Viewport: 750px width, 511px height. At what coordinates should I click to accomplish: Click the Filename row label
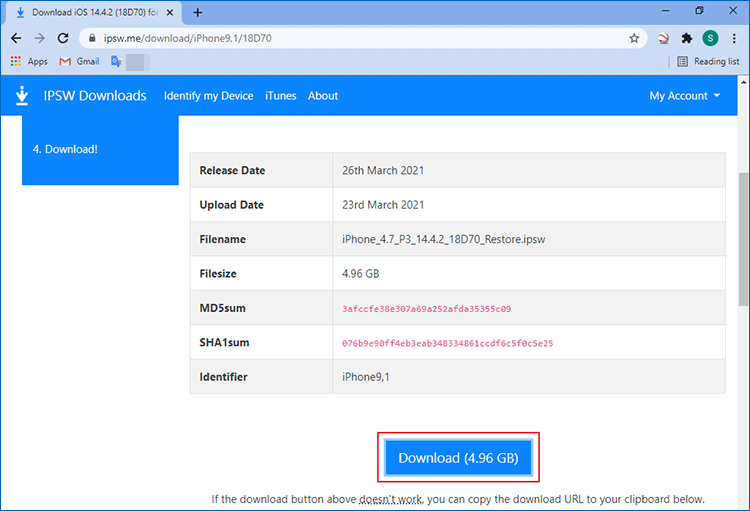pyautogui.click(x=222, y=239)
